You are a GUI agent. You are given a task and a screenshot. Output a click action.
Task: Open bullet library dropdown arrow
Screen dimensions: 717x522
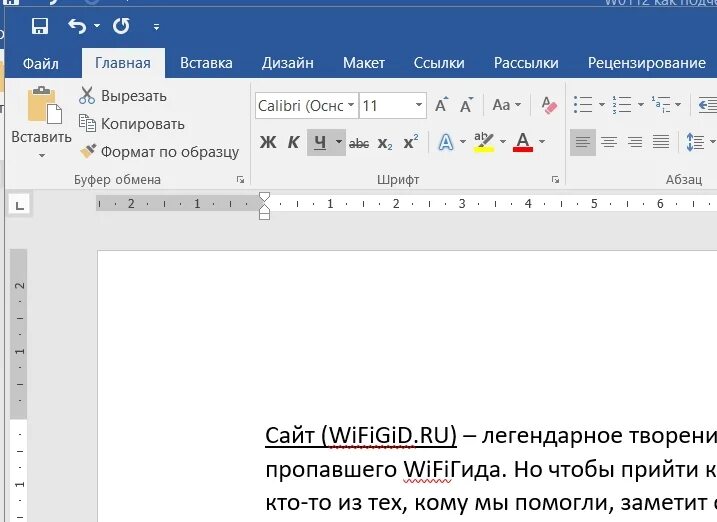602,105
